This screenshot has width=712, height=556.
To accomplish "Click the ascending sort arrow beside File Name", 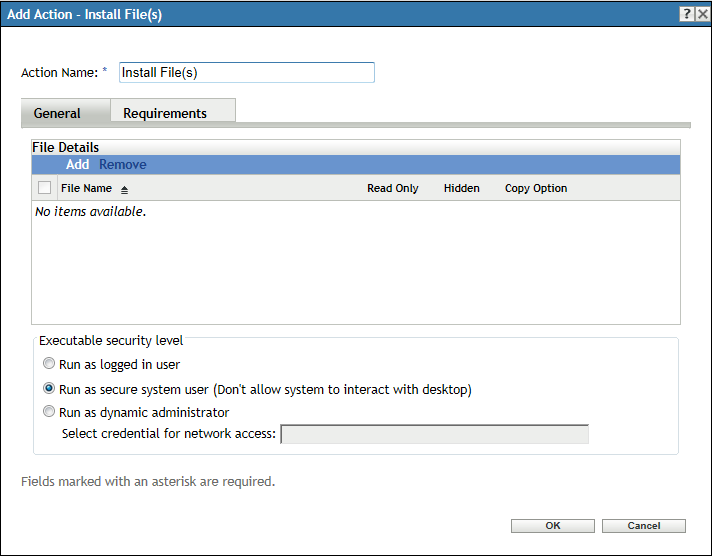I will point(125,189).
